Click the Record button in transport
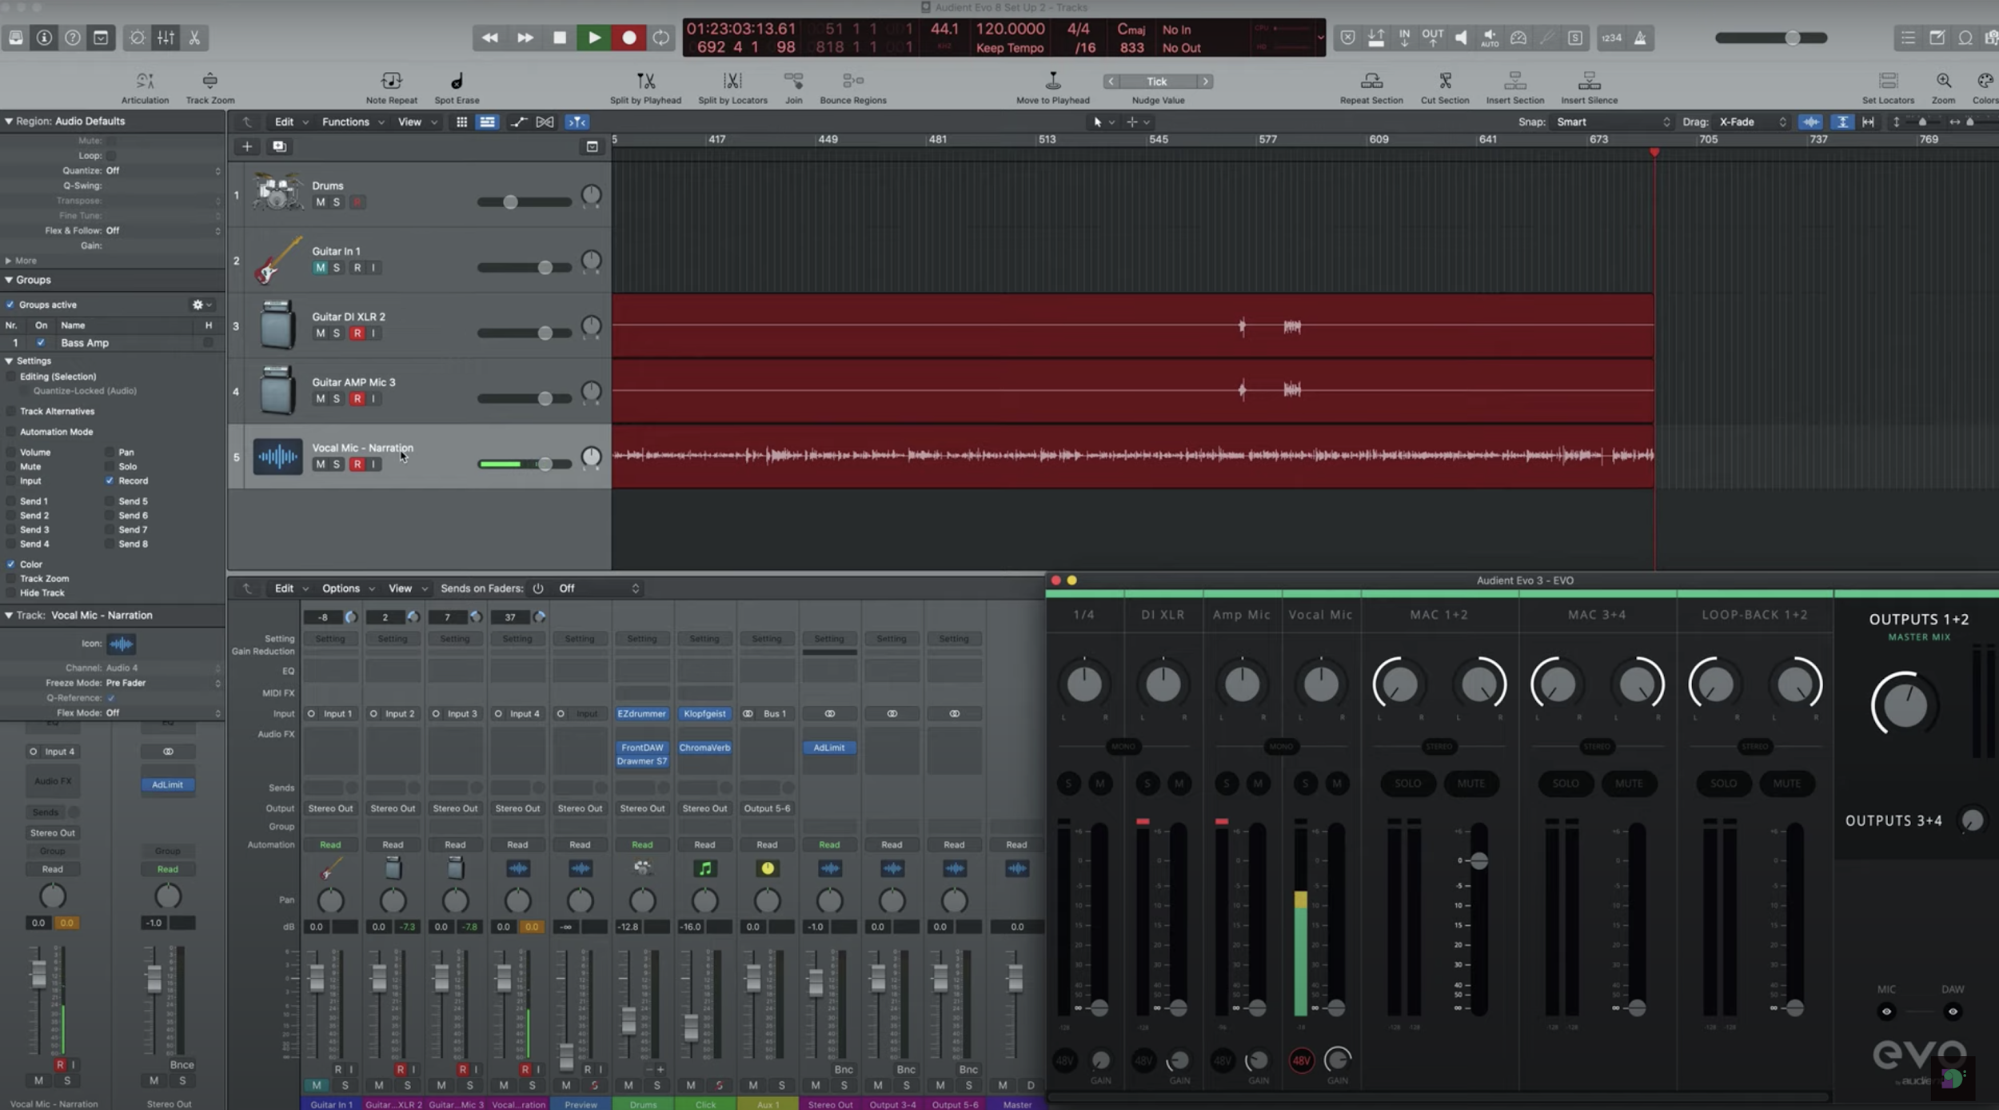The width and height of the screenshot is (1999, 1110). tap(629, 38)
